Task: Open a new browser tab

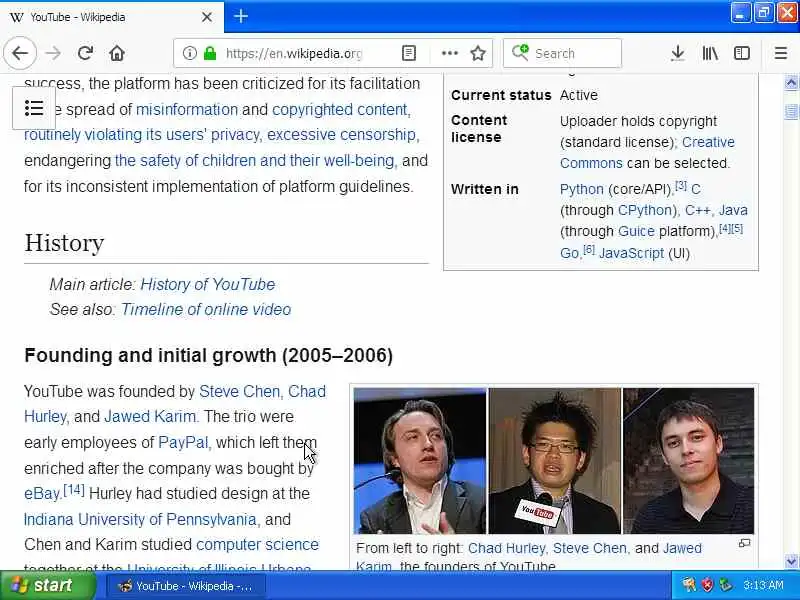Action: [241, 17]
